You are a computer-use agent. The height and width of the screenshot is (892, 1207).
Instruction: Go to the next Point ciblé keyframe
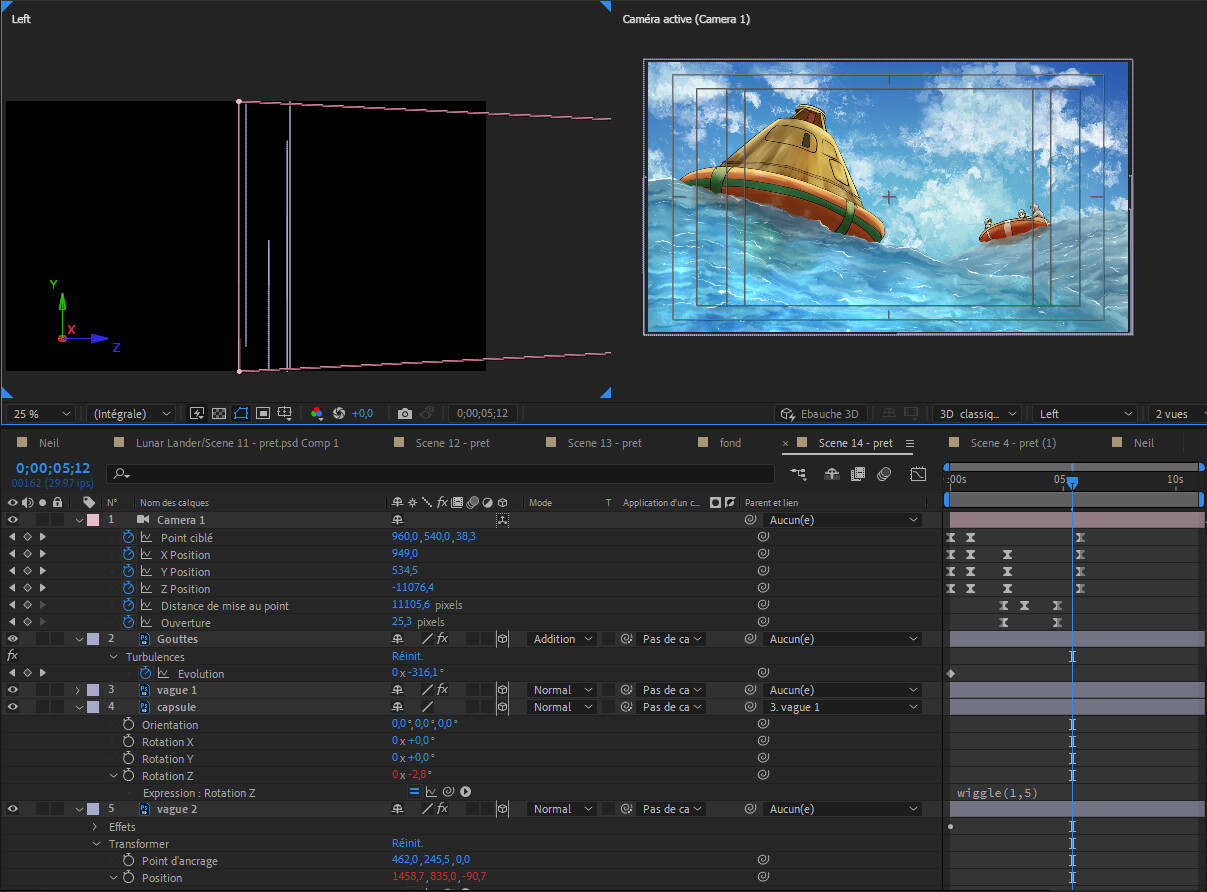coord(42,537)
